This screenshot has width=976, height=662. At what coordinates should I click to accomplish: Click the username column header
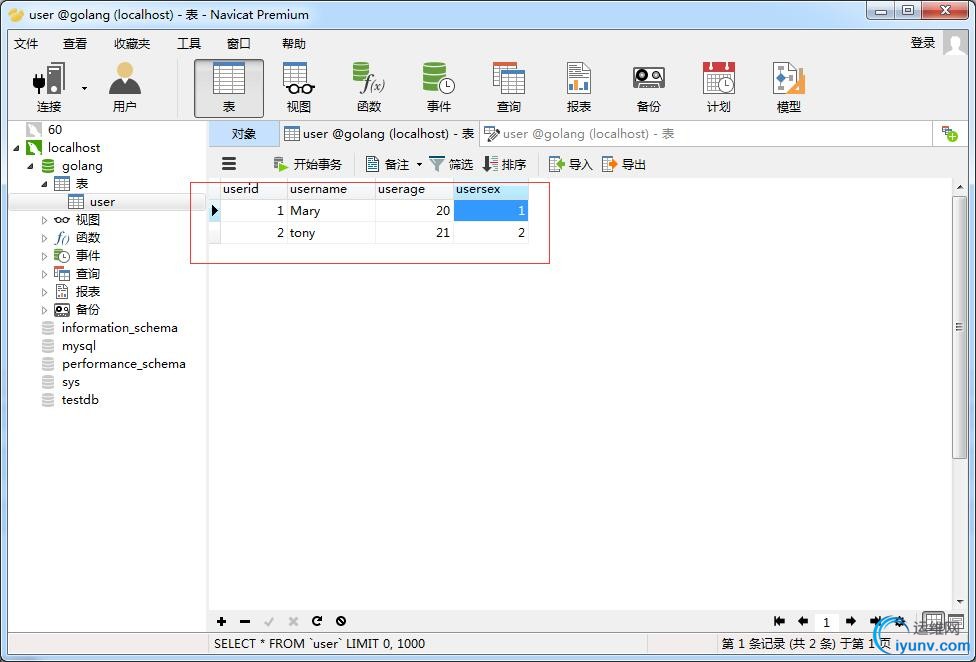pos(331,189)
